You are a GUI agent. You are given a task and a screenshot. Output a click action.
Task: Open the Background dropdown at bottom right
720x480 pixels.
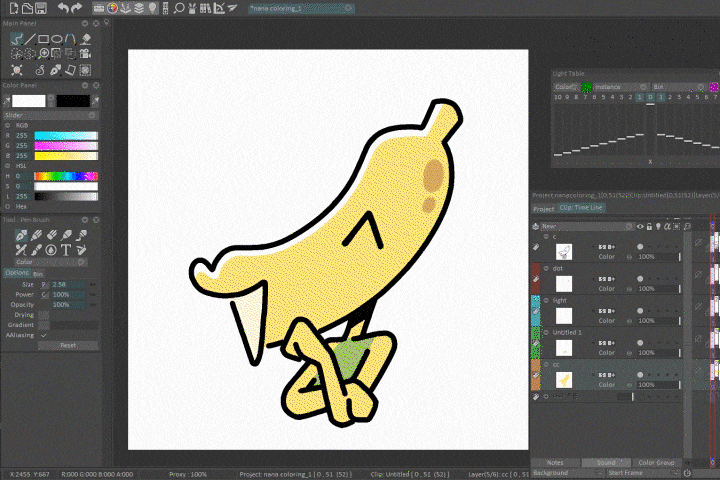[x=568, y=472]
